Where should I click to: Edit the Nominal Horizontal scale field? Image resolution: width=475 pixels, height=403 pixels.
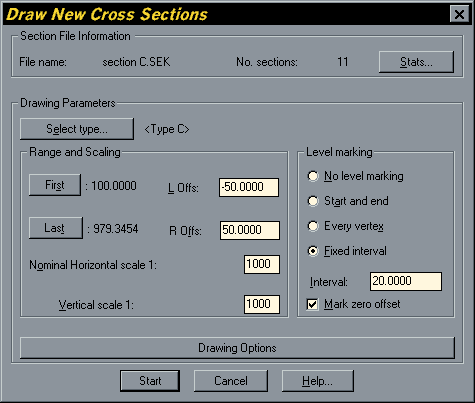click(262, 264)
